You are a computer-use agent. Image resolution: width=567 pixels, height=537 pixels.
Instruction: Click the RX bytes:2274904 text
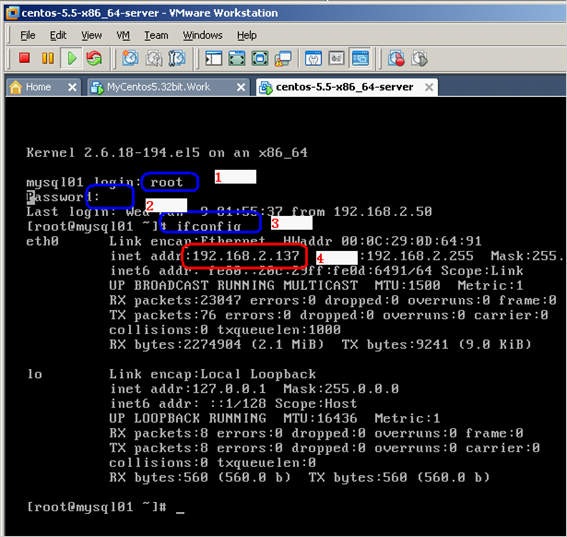(x=175, y=344)
